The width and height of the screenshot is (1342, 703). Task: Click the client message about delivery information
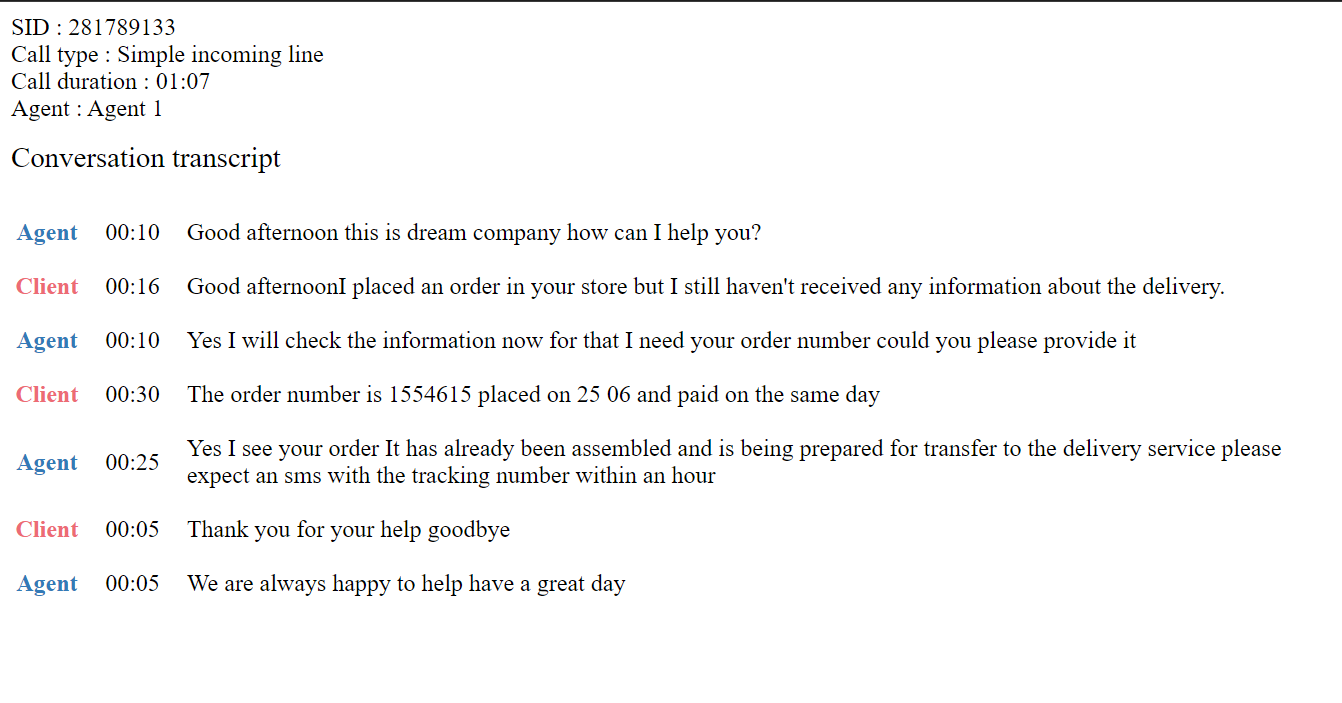click(706, 287)
